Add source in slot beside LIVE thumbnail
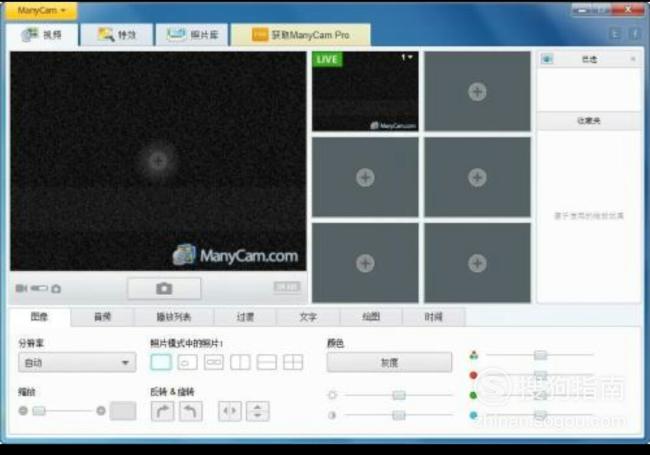 [477, 92]
